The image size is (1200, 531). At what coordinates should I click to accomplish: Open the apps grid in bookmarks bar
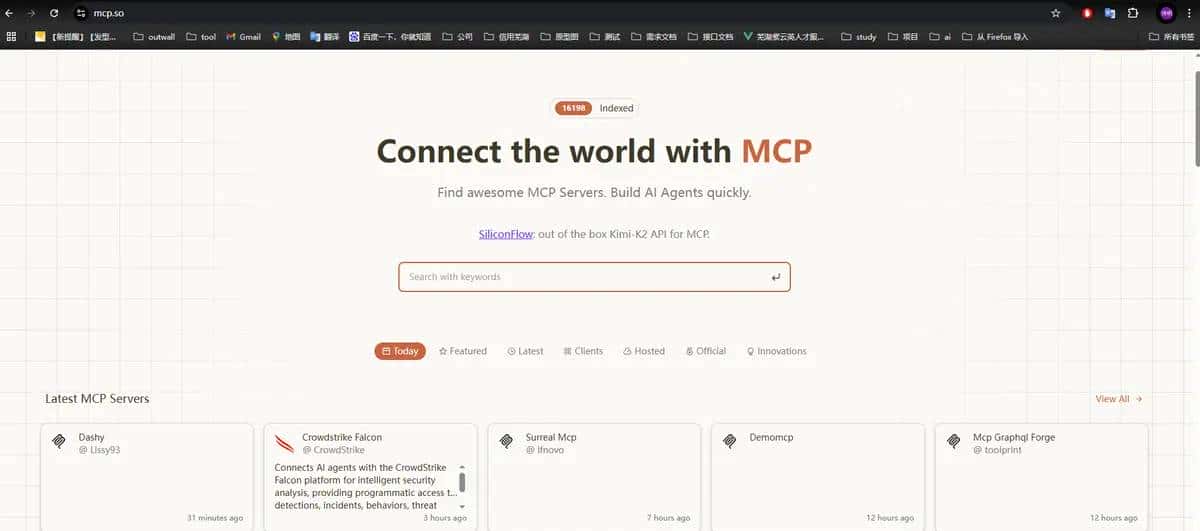[11, 37]
